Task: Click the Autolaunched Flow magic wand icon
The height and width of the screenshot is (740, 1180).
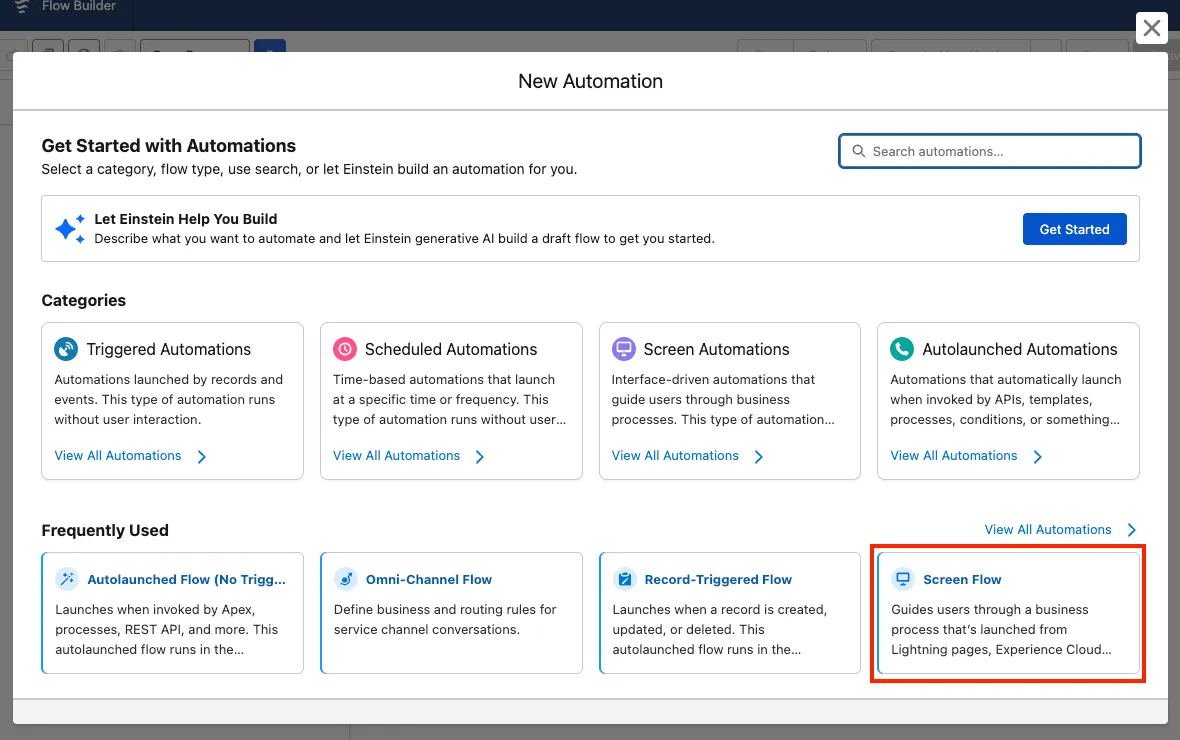Action: click(67, 579)
